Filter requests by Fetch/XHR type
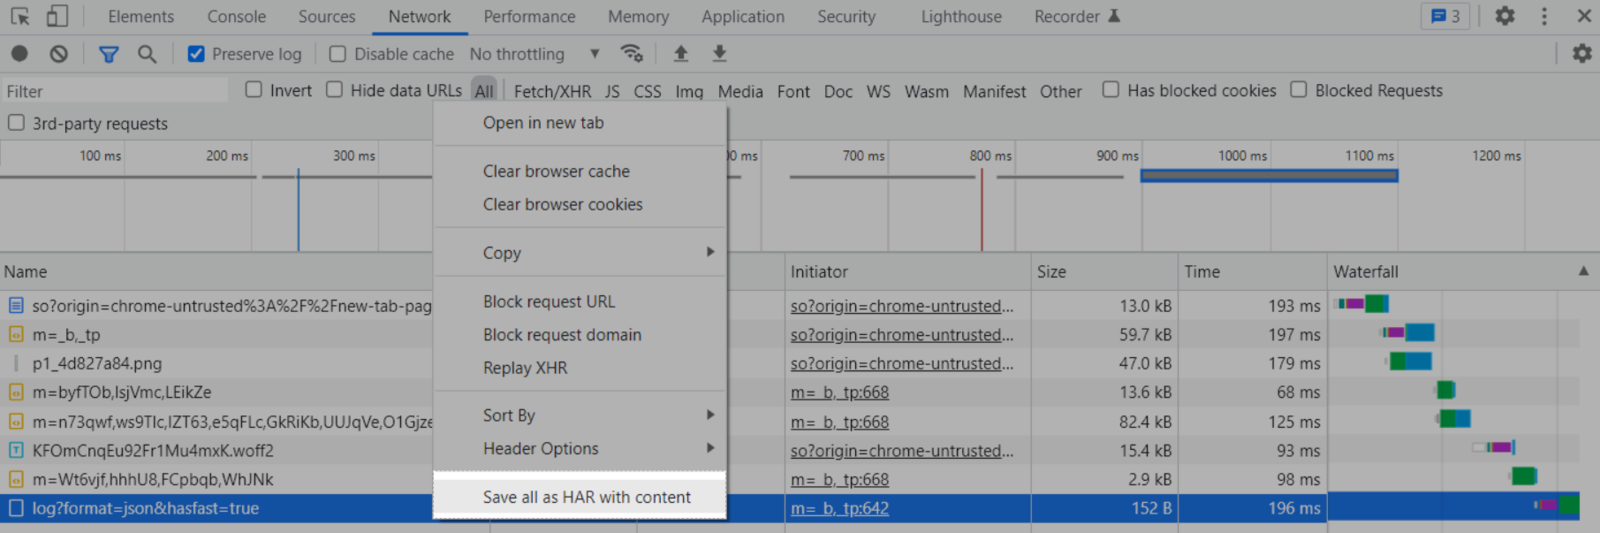The height and width of the screenshot is (533, 1600). point(552,91)
